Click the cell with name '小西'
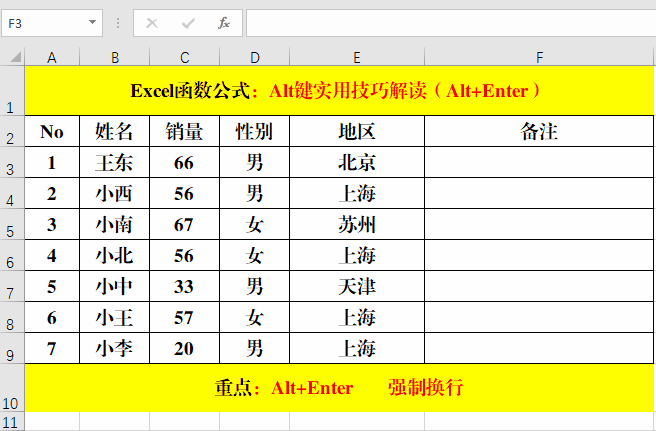The height and width of the screenshot is (431, 656). 114,193
